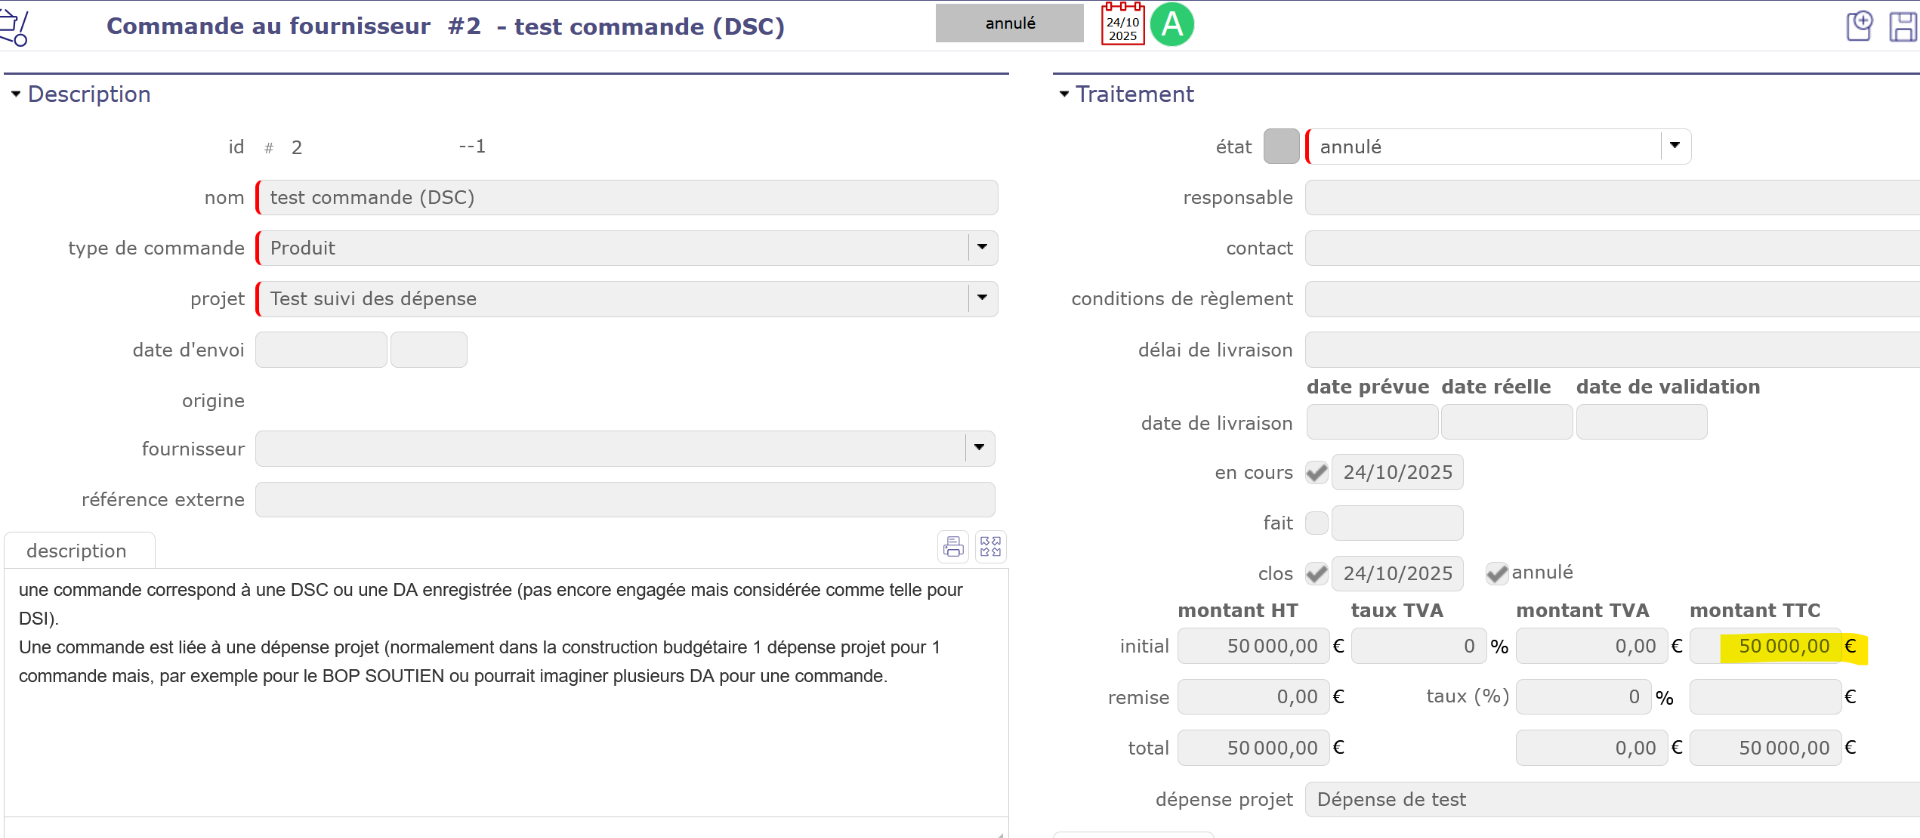The image size is (1920, 838).
Task: Open the 'état' status dropdown
Action: tap(1675, 146)
